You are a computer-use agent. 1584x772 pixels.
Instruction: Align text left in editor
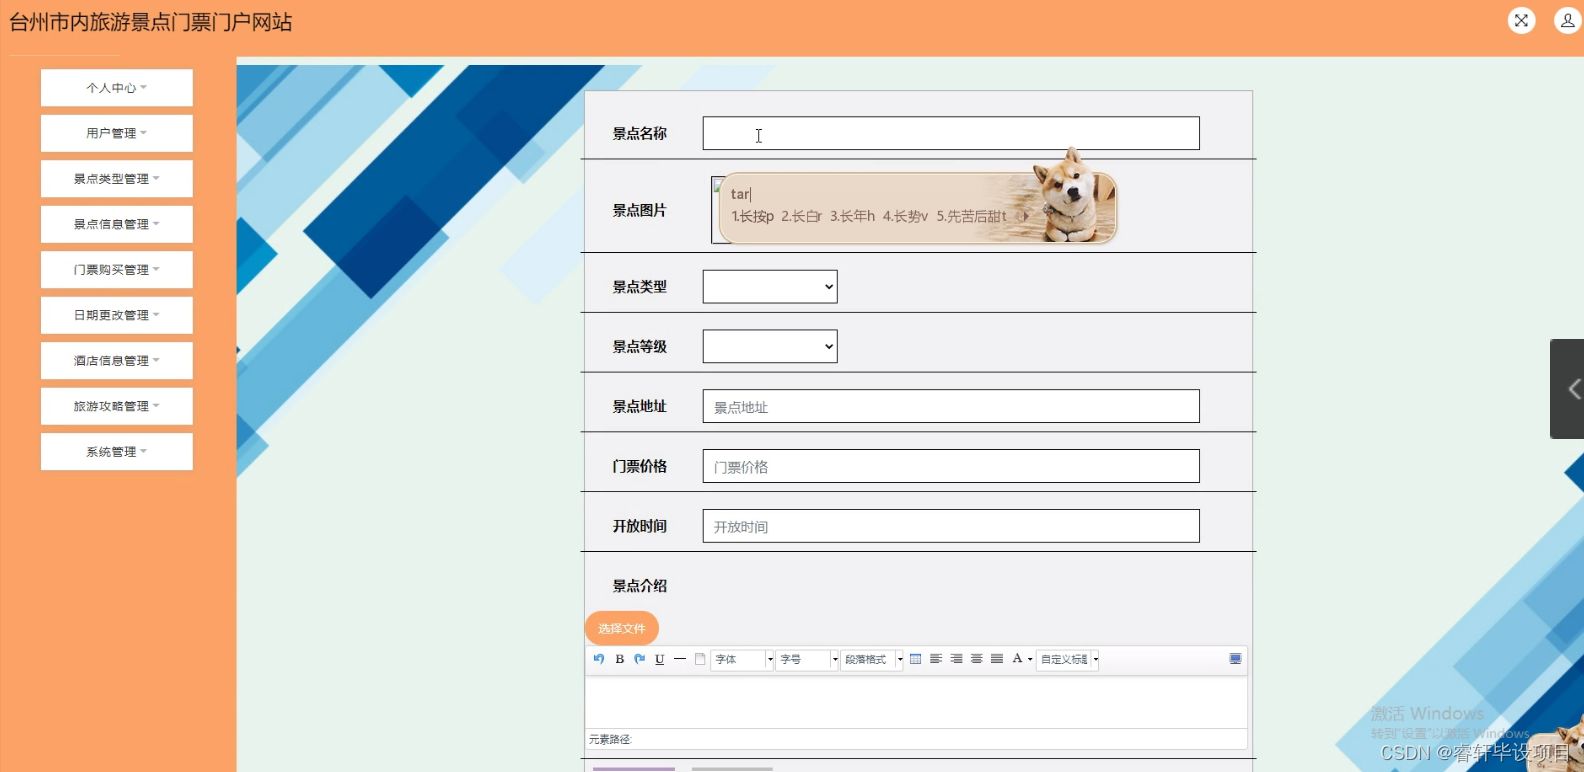(936, 659)
